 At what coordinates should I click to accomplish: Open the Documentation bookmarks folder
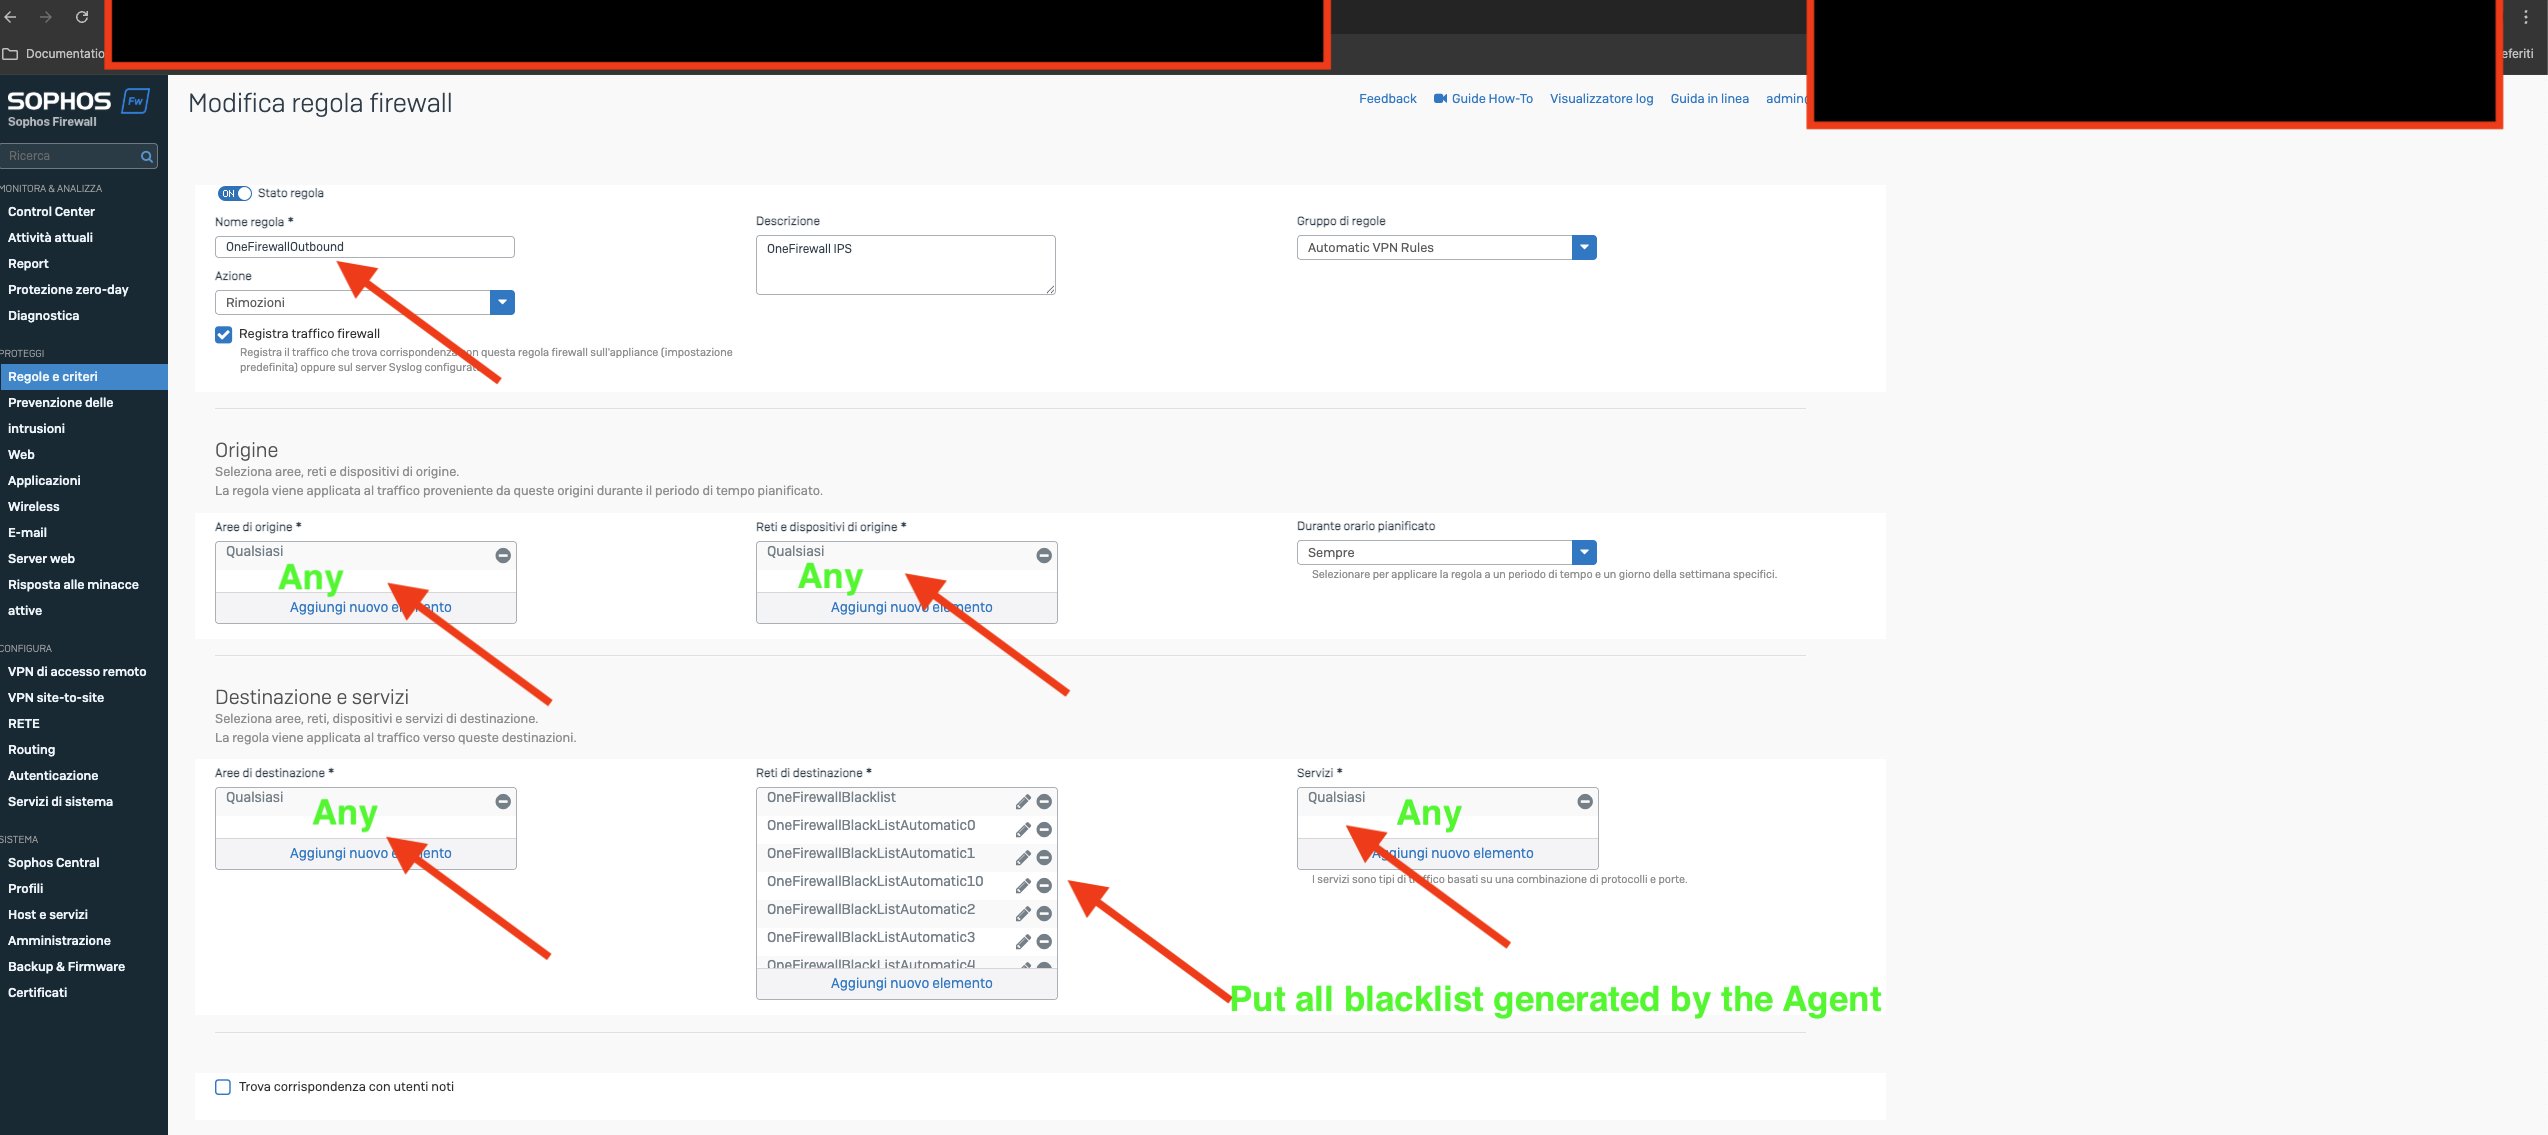(x=54, y=54)
